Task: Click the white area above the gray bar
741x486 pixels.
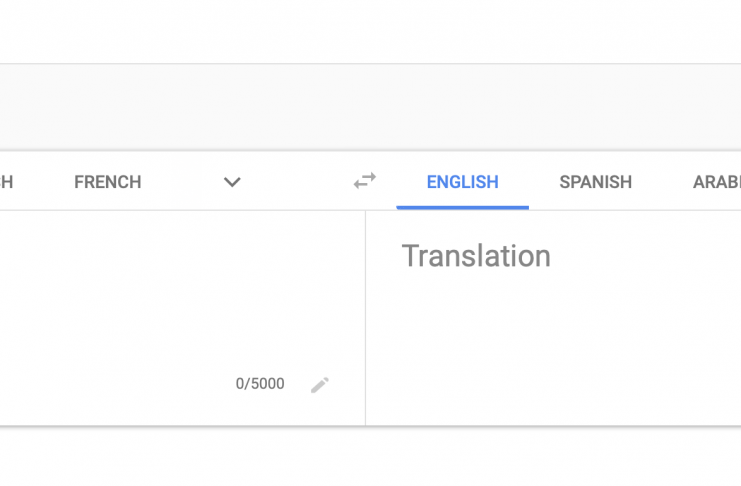Action: pos(370,30)
